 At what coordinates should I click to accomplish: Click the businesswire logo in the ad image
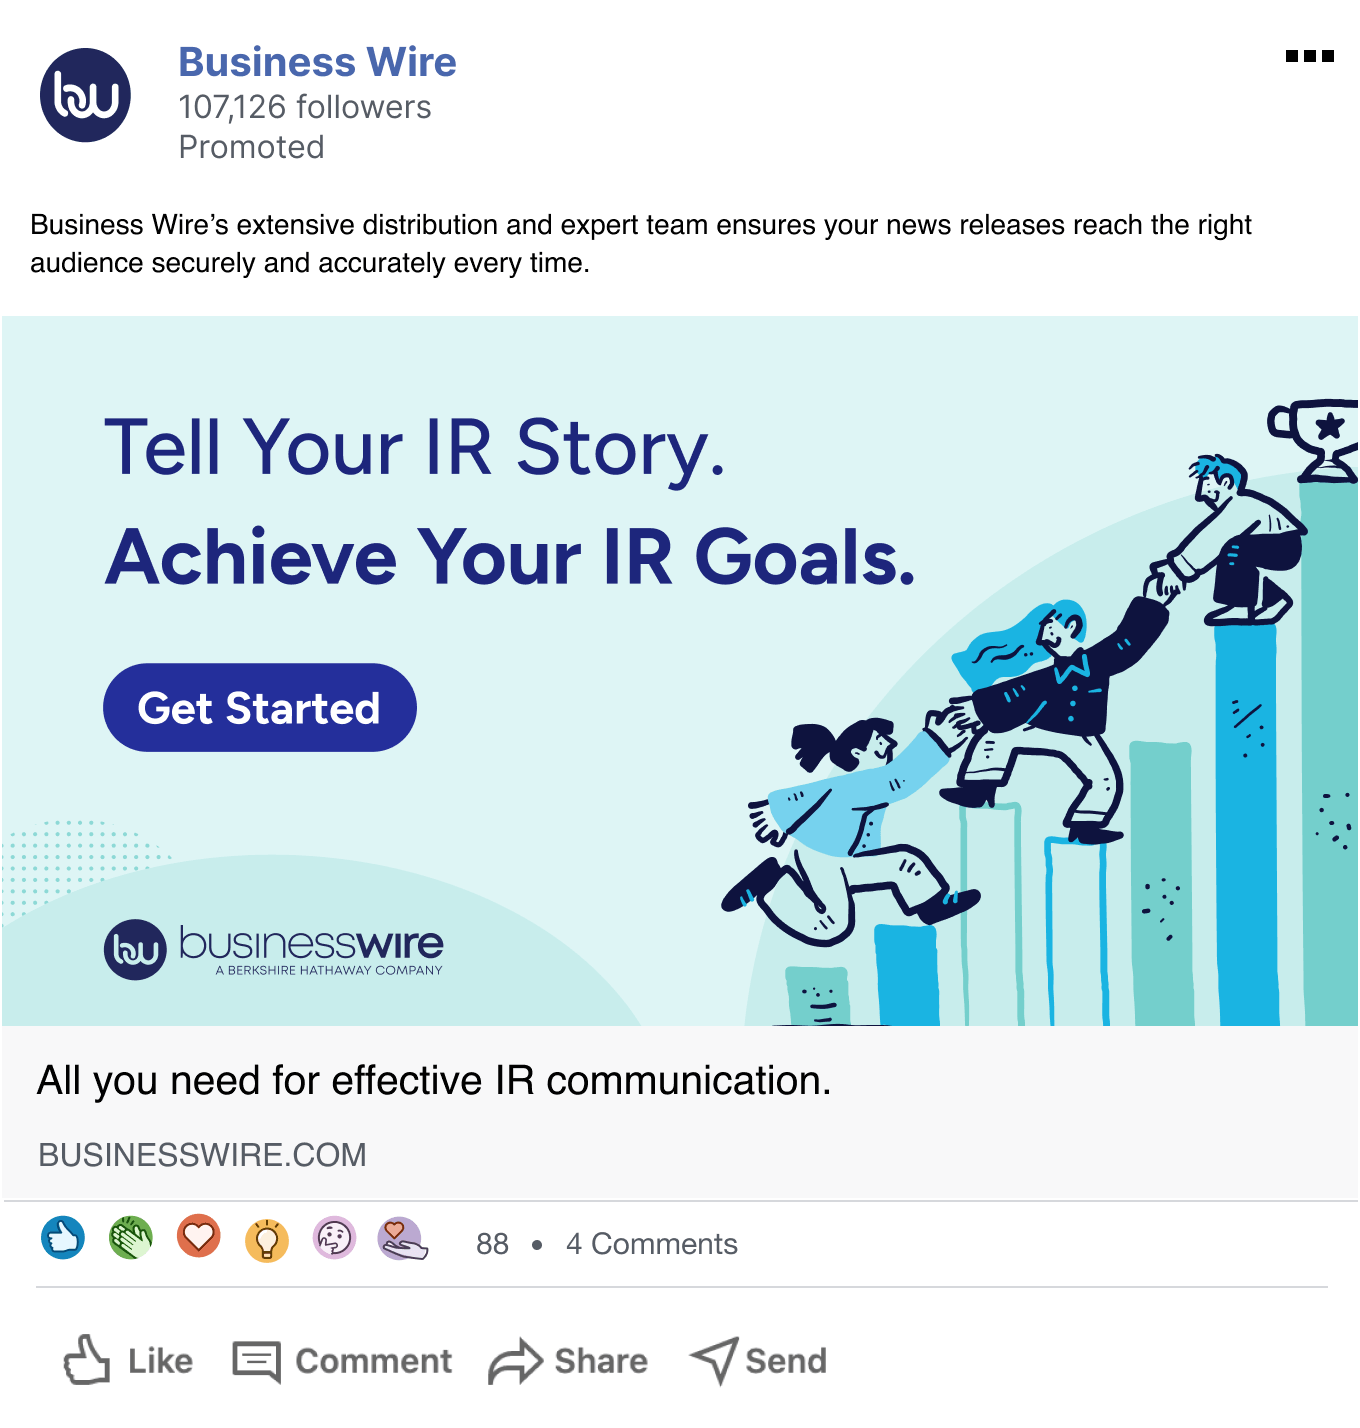pos(273,949)
